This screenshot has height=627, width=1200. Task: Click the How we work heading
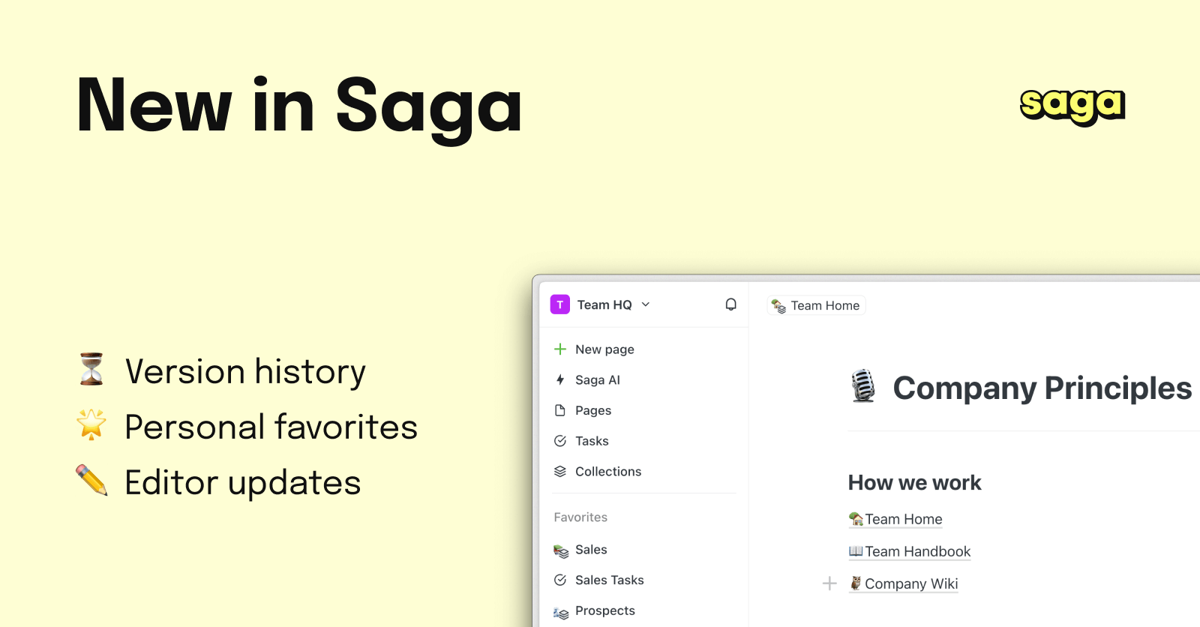914,483
